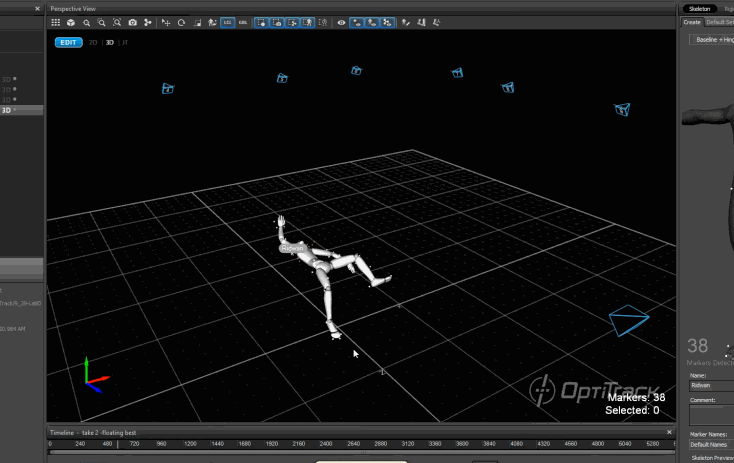The width and height of the screenshot is (734, 463).
Task: Select the translate/move arrow tool
Action: (x=166, y=22)
